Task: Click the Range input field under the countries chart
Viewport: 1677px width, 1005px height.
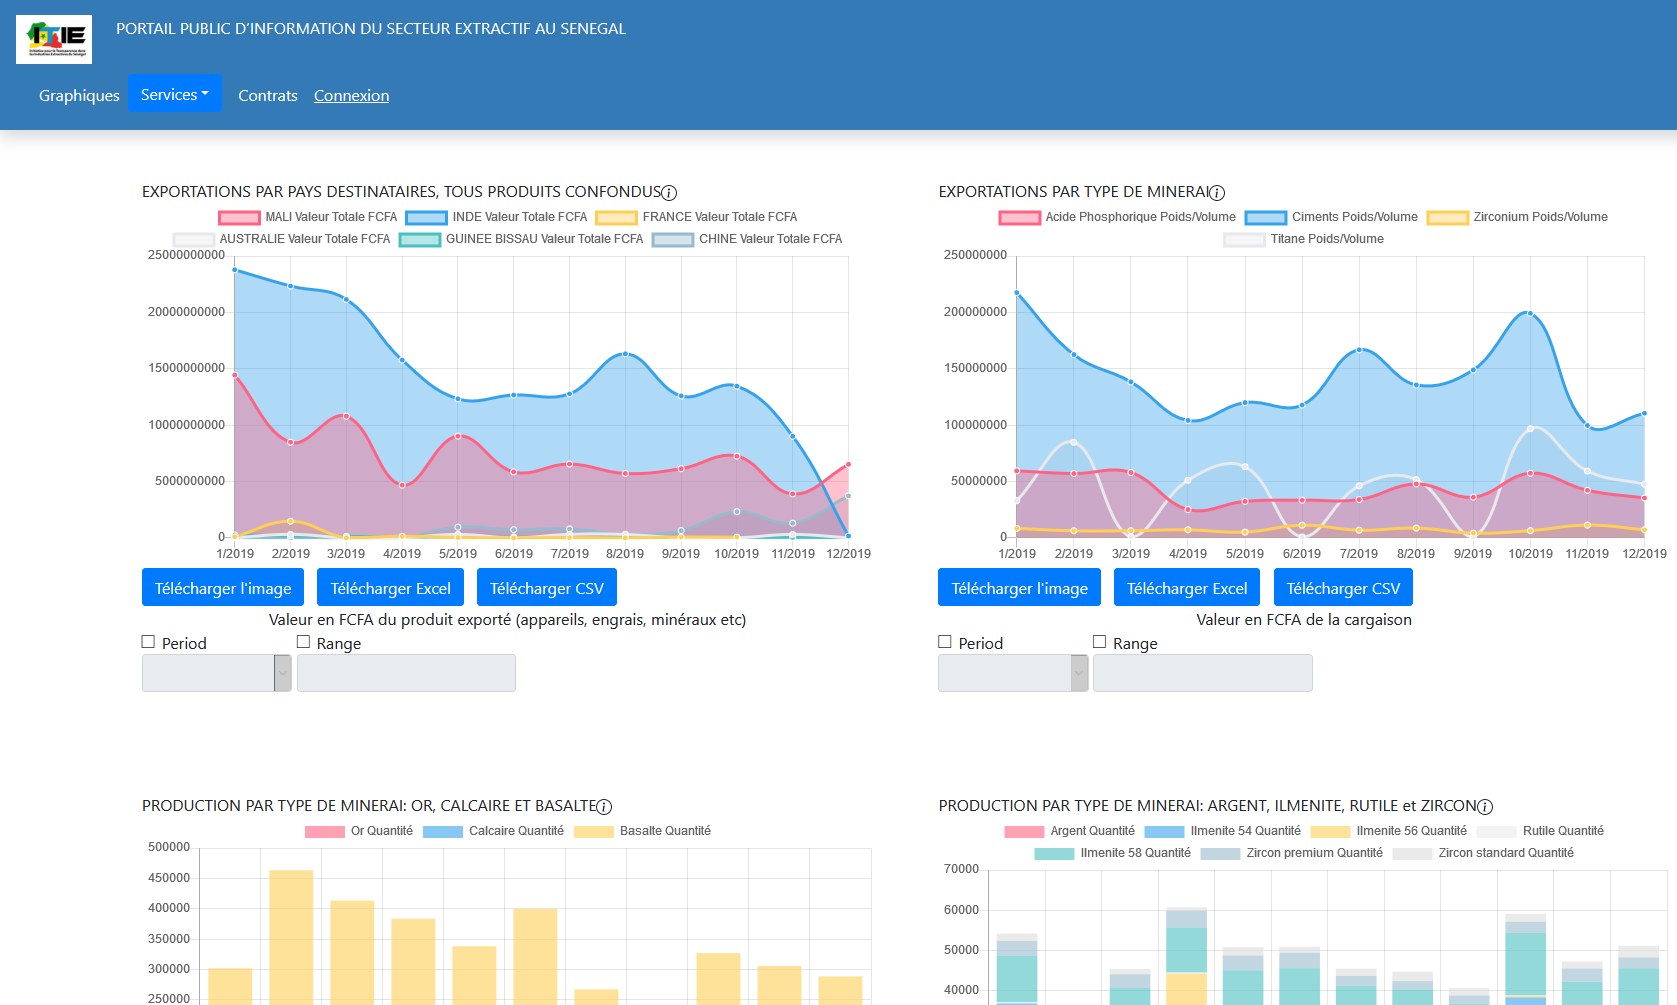Action: click(x=406, y=673)
